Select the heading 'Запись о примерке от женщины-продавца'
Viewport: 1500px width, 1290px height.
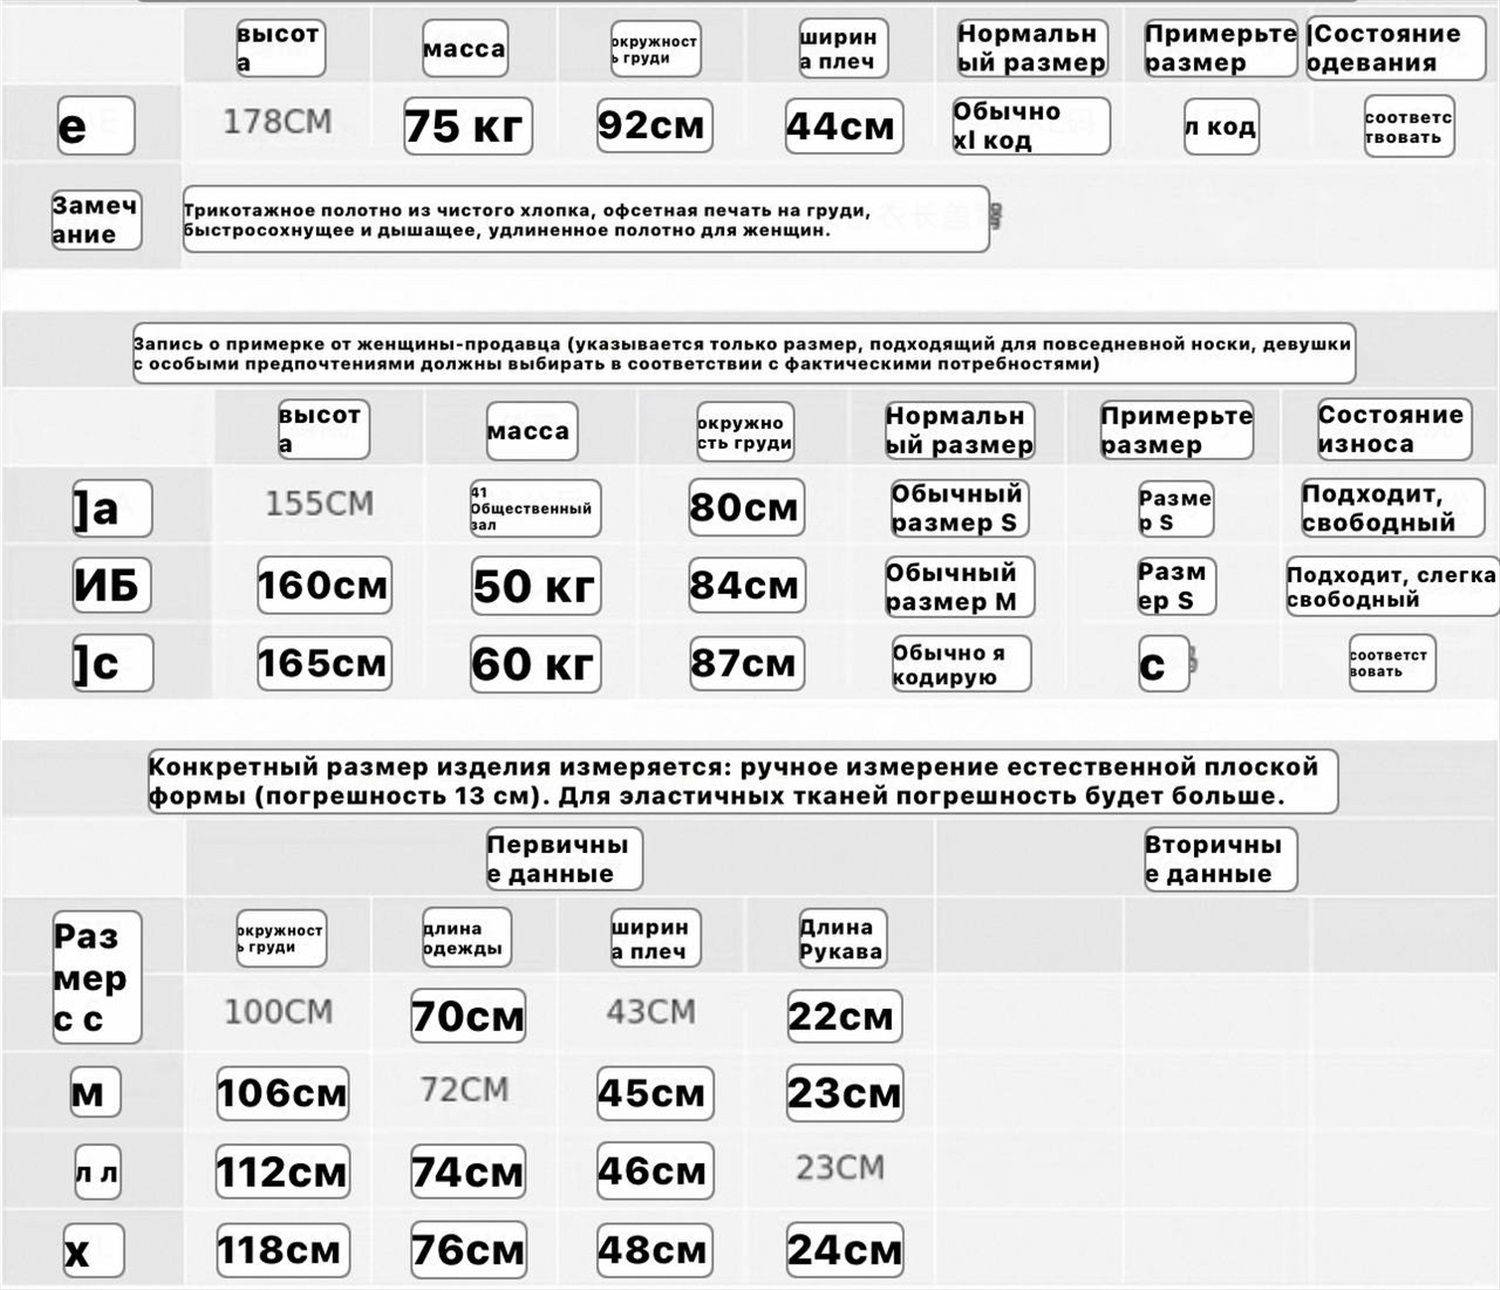pyautogui.click(x=744, y=353)
